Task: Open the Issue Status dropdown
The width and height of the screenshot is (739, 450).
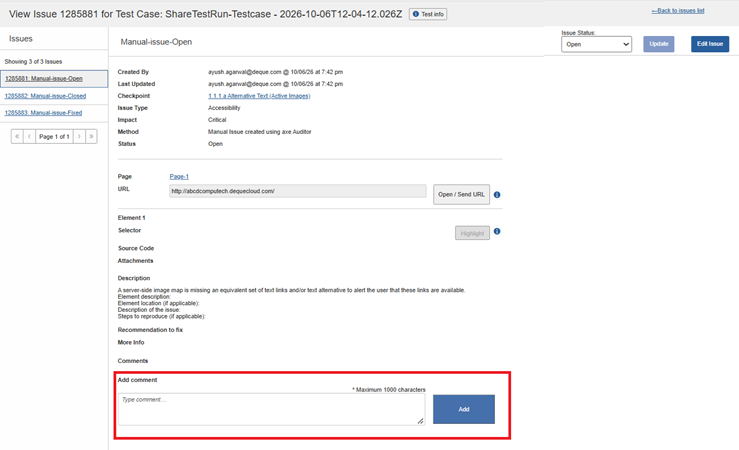Action: tap(596, 44)
